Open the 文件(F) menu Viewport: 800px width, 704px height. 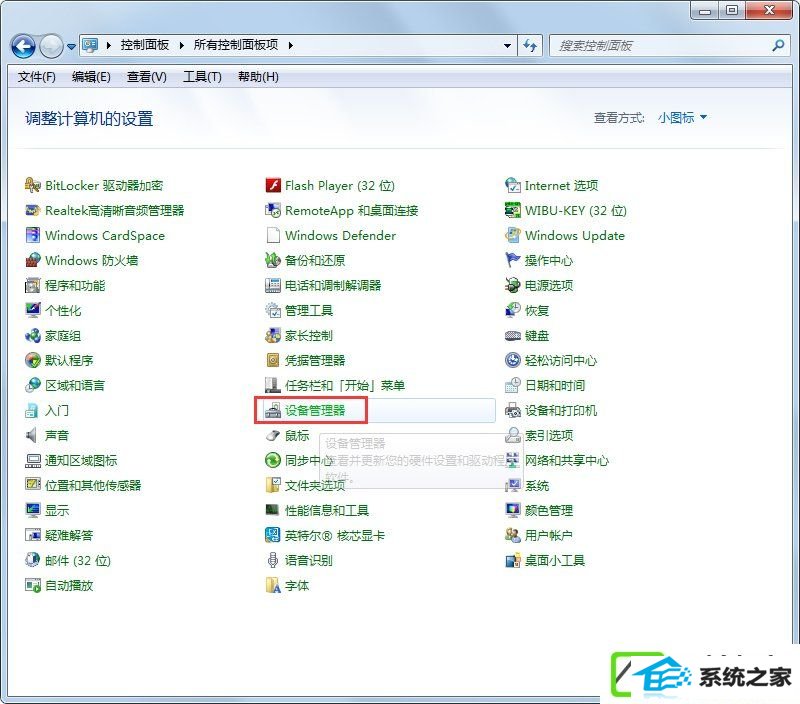(37, 77)
